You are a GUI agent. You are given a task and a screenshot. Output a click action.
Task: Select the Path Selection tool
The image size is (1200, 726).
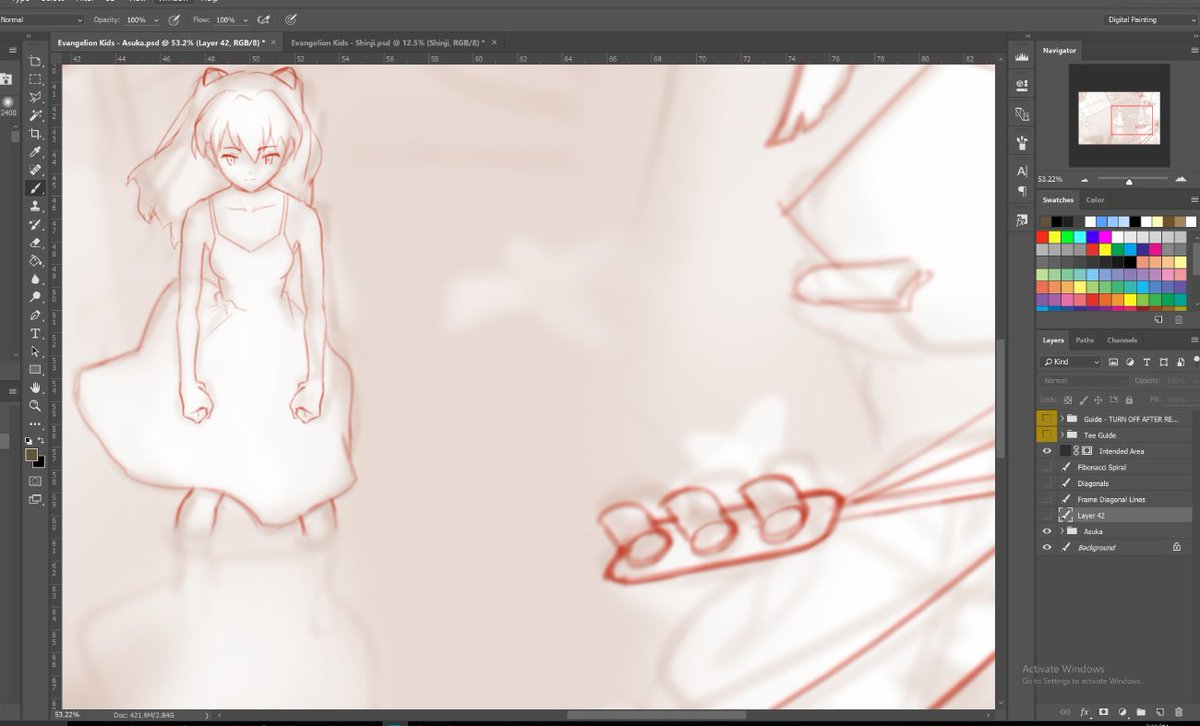[x=35, y=351]
